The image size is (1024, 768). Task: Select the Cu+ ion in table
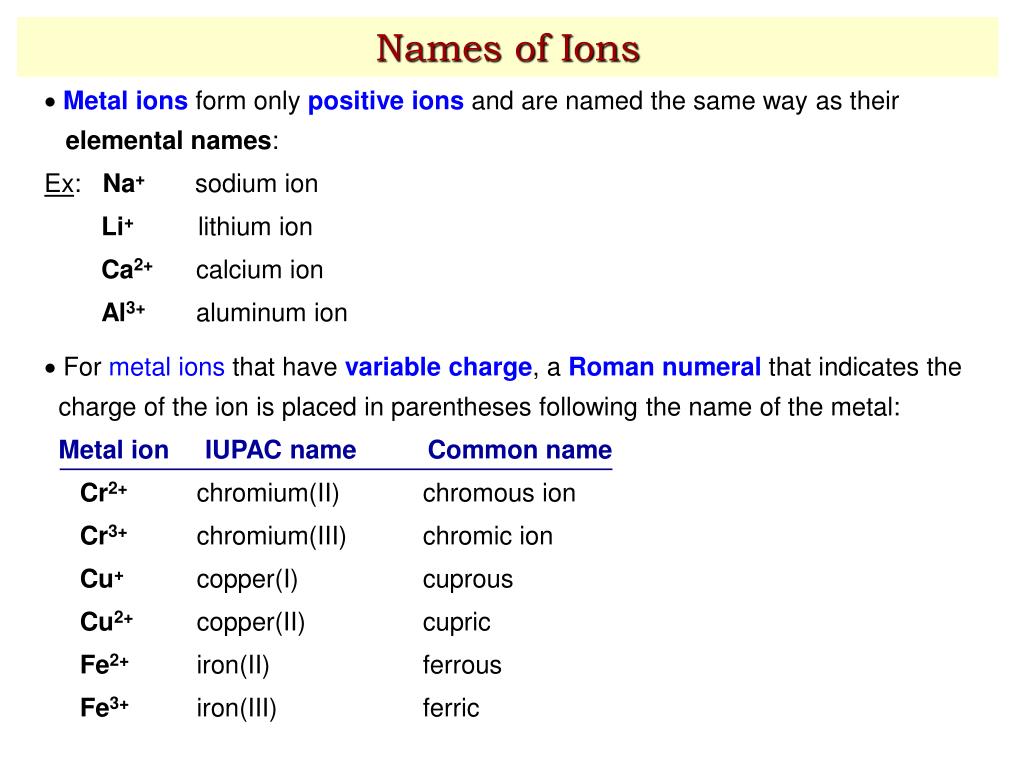tap(102, 579)
